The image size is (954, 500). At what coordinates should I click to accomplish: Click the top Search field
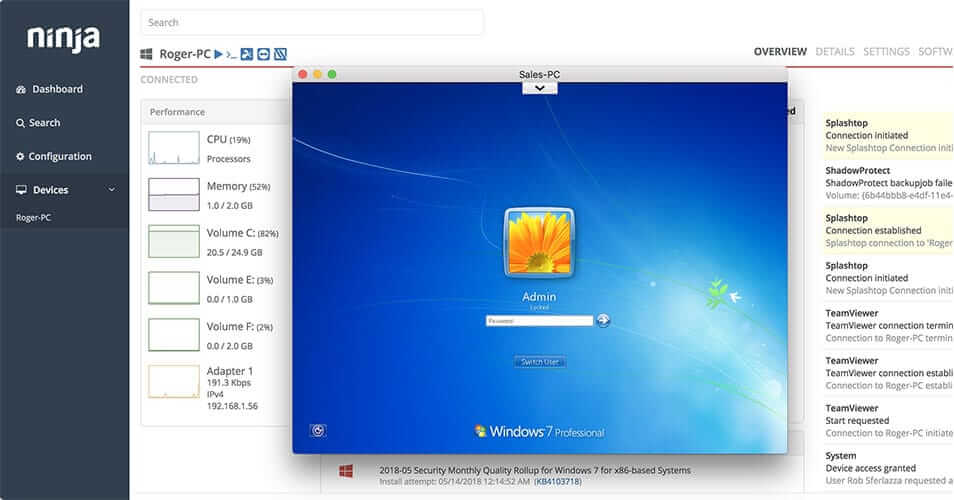pyautogui.click(x=312, y=23)
